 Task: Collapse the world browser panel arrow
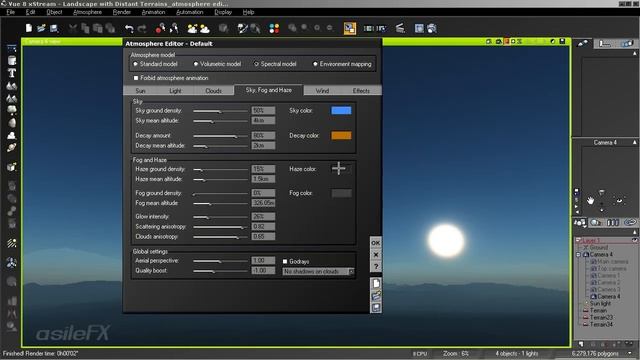pos(635,232)
